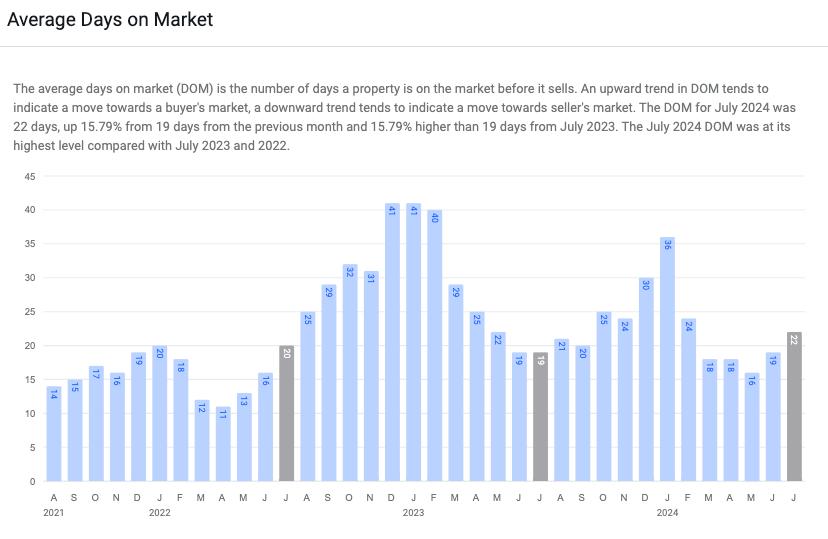
Task: Select the August 2023 bar labeled 21
Action: click(x=562, y=410)
